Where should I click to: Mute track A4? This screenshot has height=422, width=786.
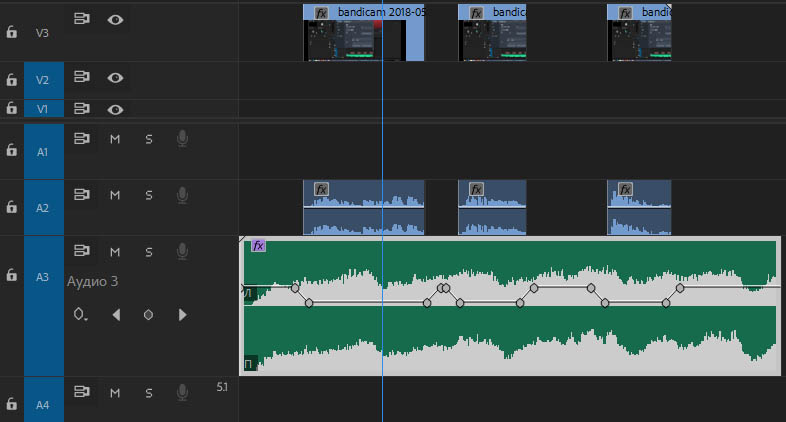point(115,393)
